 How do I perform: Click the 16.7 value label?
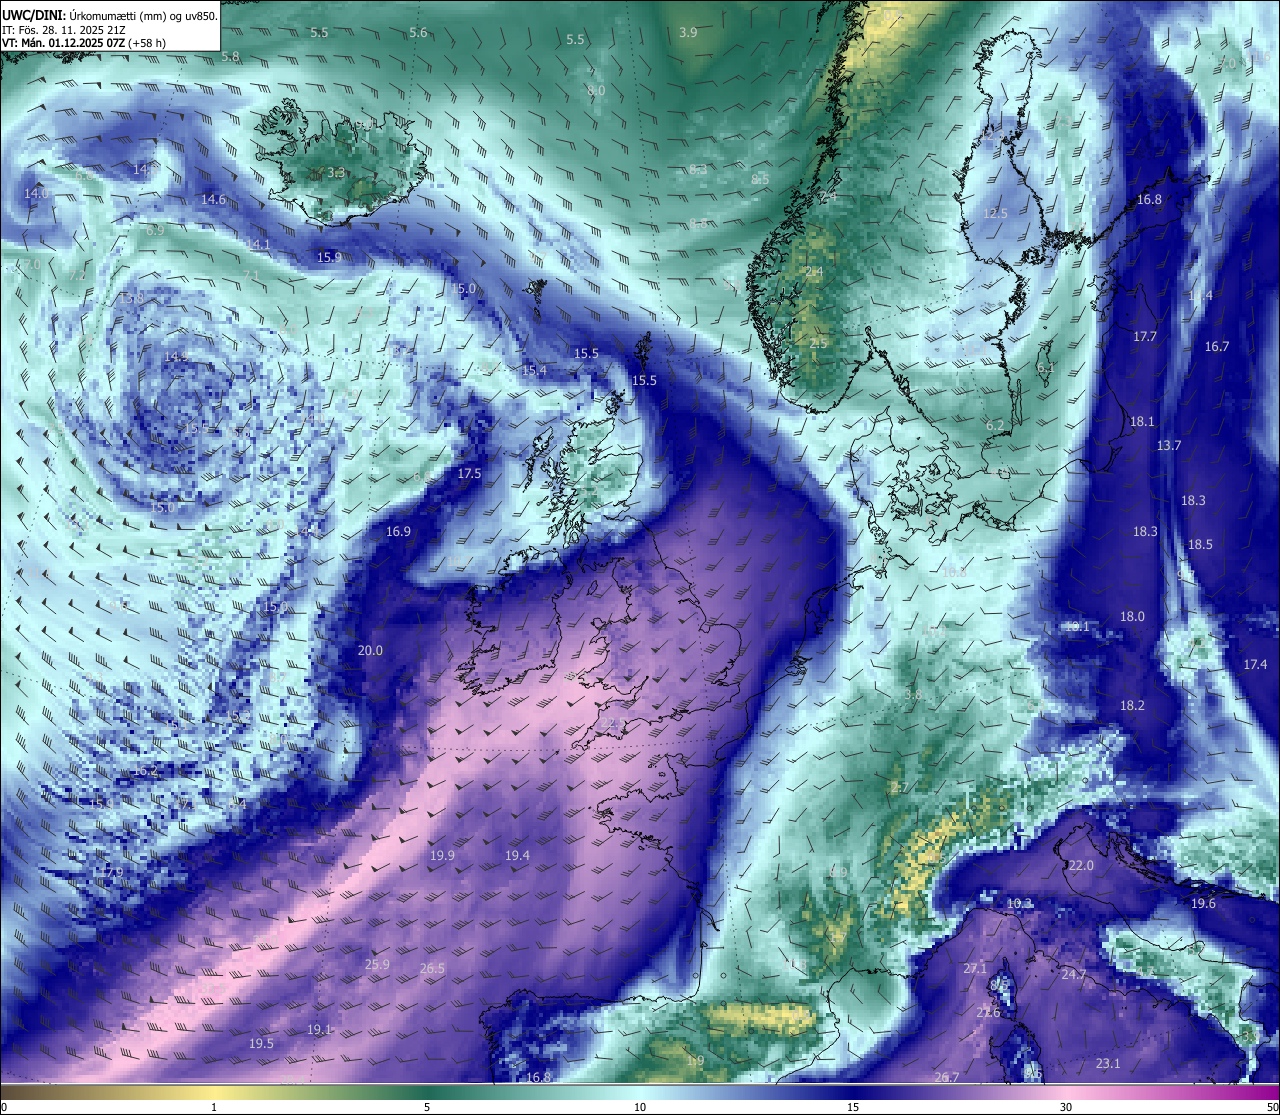tap(1216, 347)
